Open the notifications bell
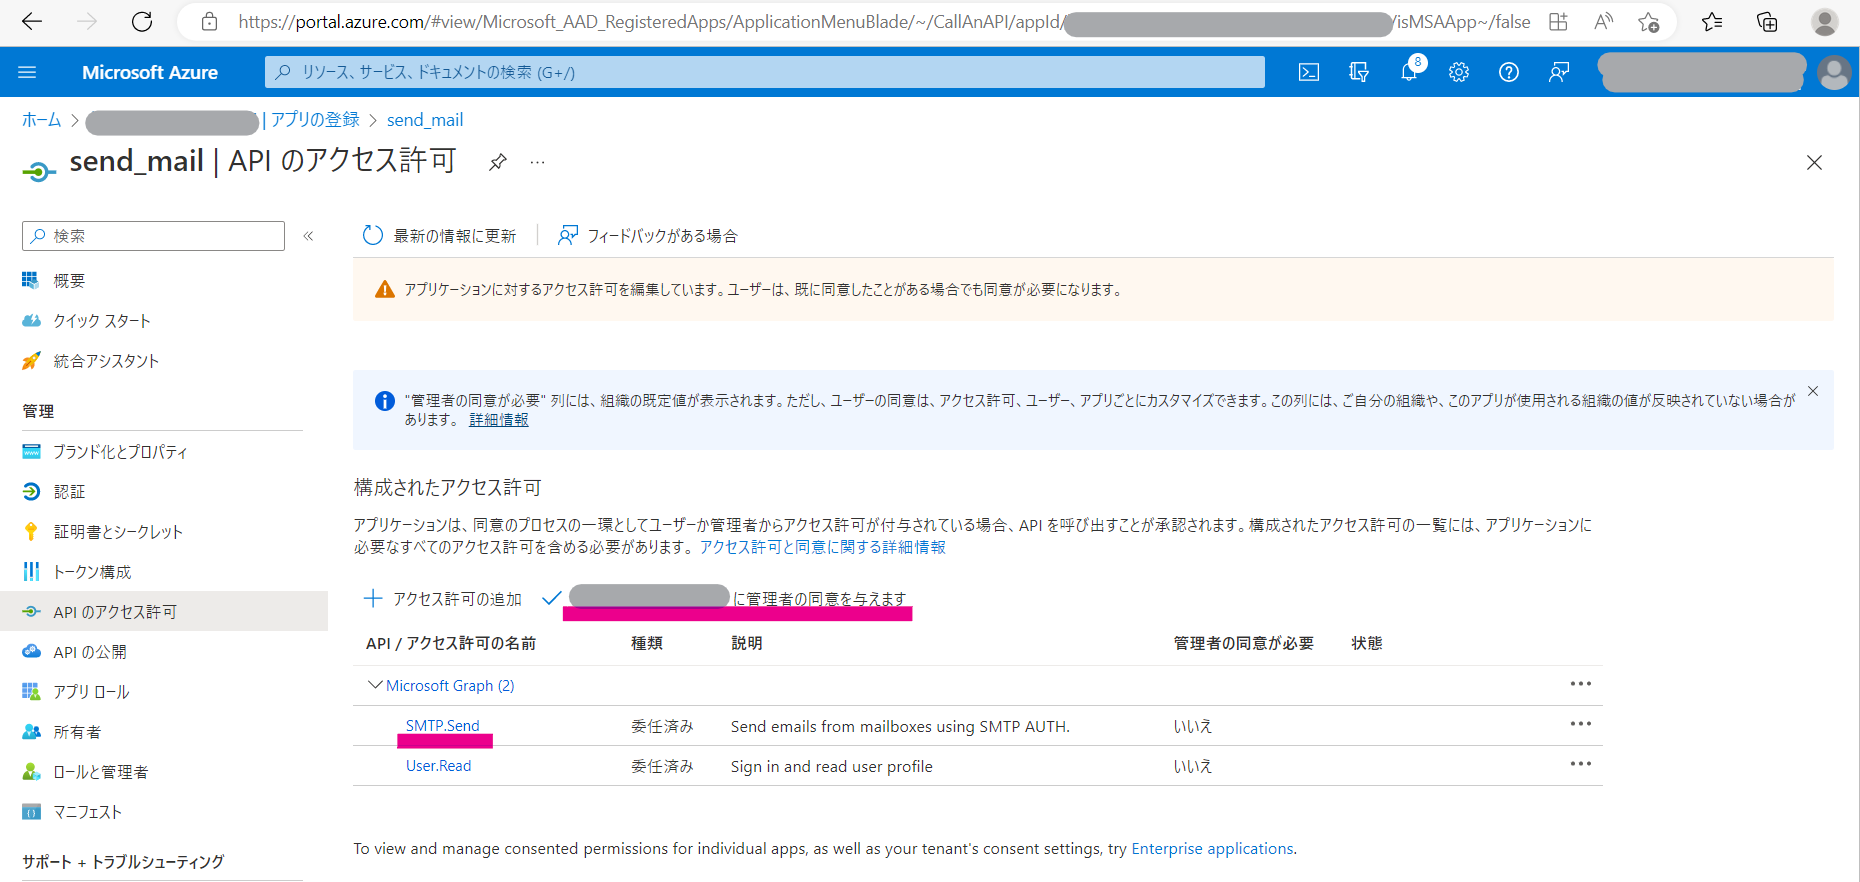This screenshot has width=1860, height=882. [x=1409, y=72]
